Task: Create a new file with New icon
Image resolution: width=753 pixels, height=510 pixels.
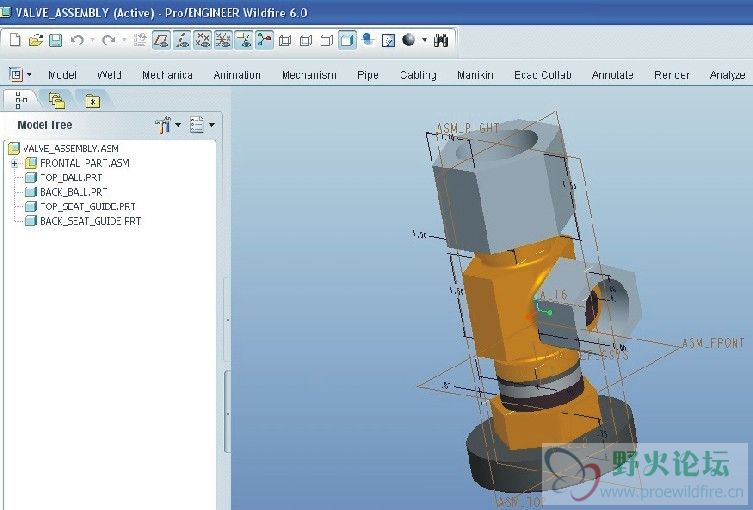Action: (15, 40)
